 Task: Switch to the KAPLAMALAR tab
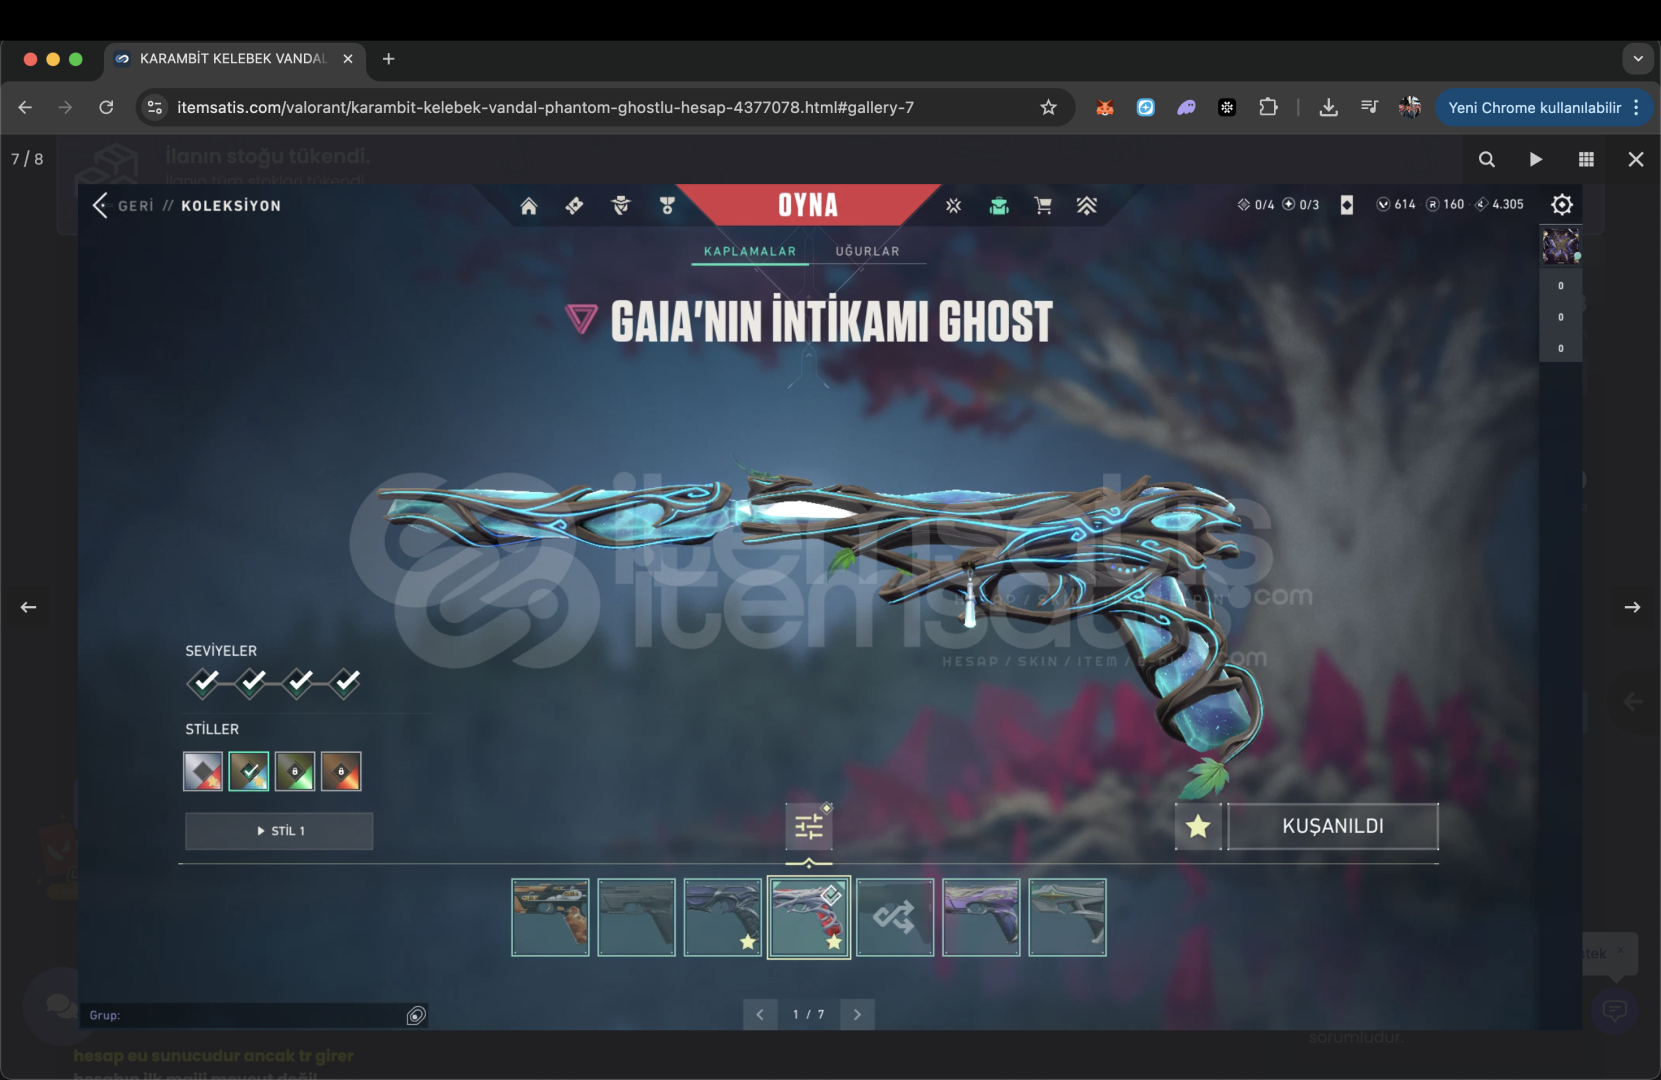[x=750, y=252]
